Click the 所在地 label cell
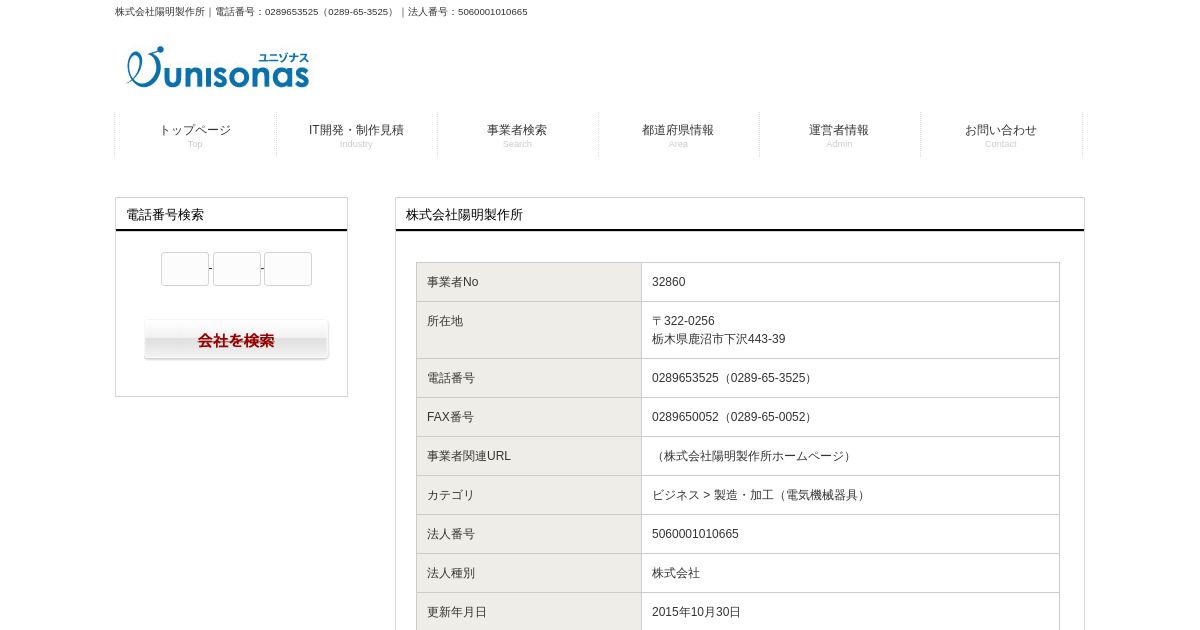The image size is (1200, 630). coord(529,330)
